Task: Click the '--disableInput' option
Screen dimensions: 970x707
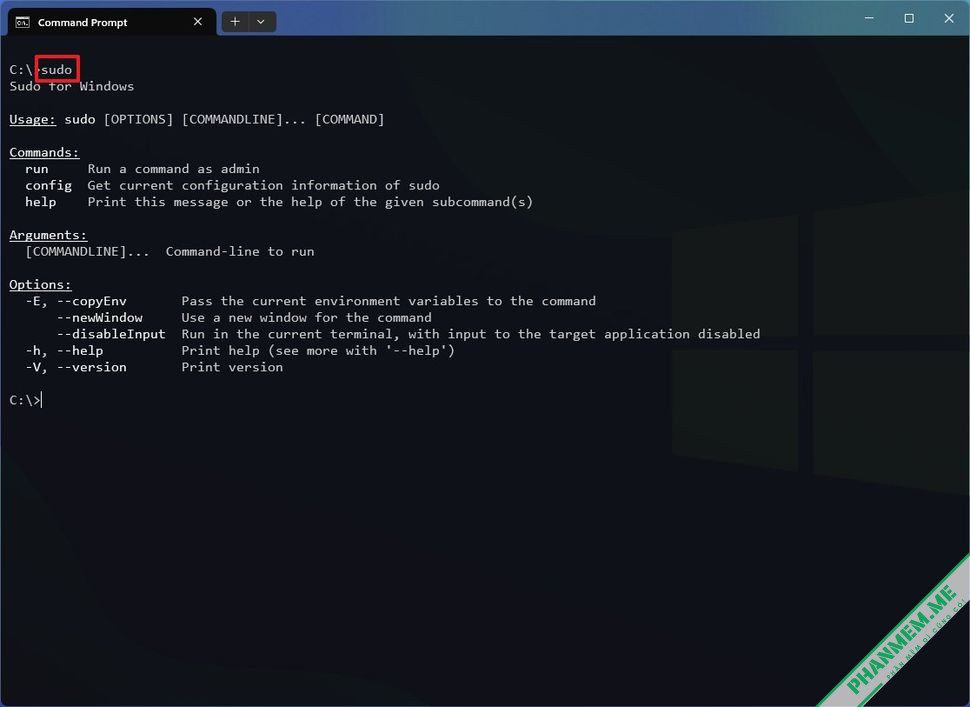Action: click(x=111, y=334)
